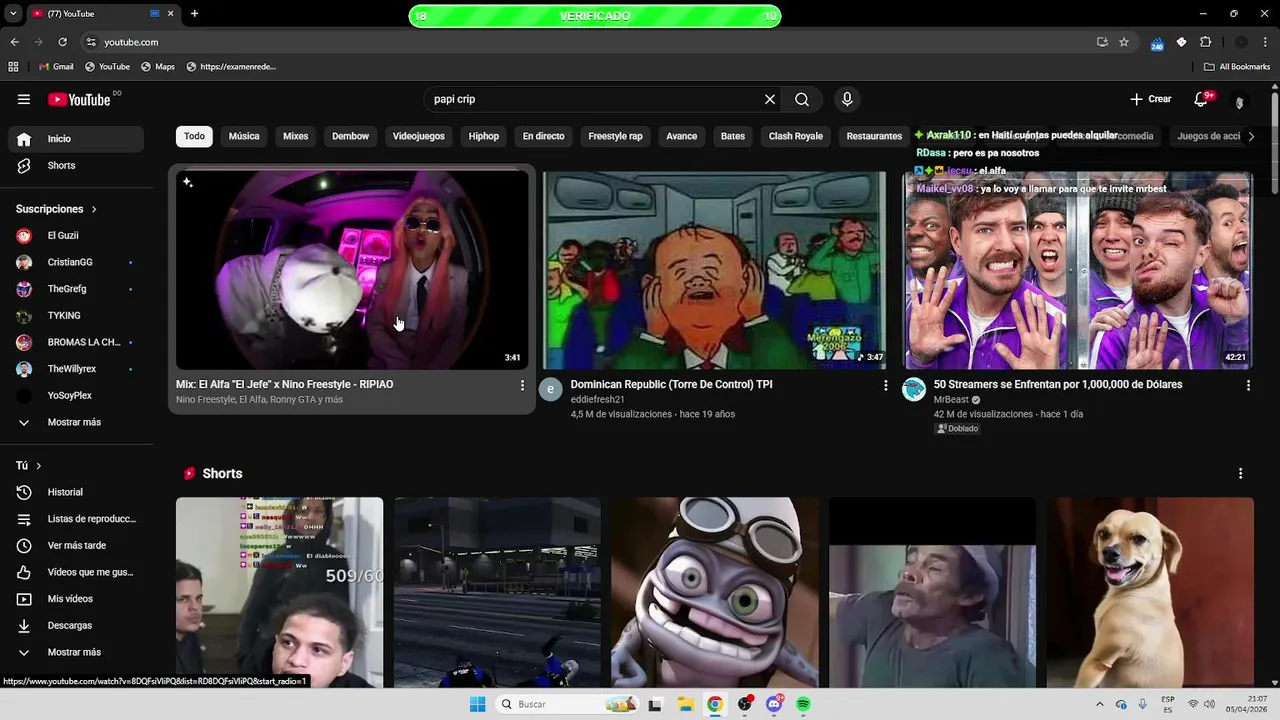Image resolution: width=1280 pixels, height=720 pixels.
Task: Open Spotify from the taskbar
Action: click(803, 704)
